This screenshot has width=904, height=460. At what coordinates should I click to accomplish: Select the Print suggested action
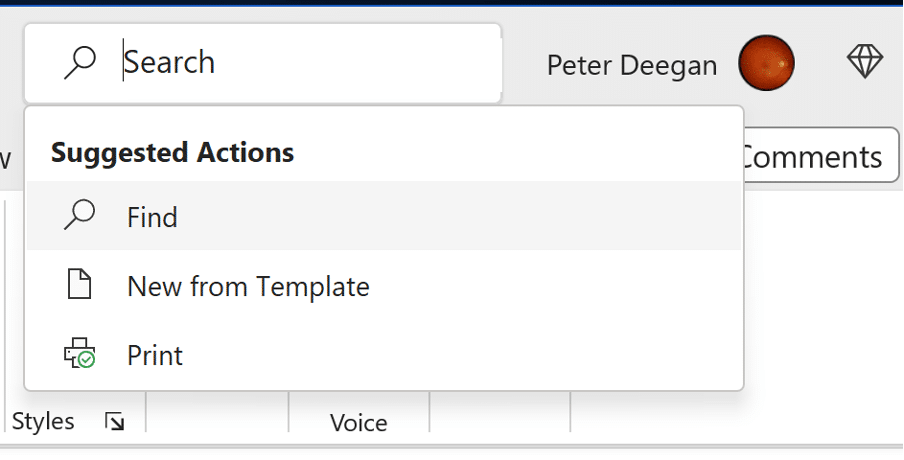pyautogui.click(x=384, y=355)
